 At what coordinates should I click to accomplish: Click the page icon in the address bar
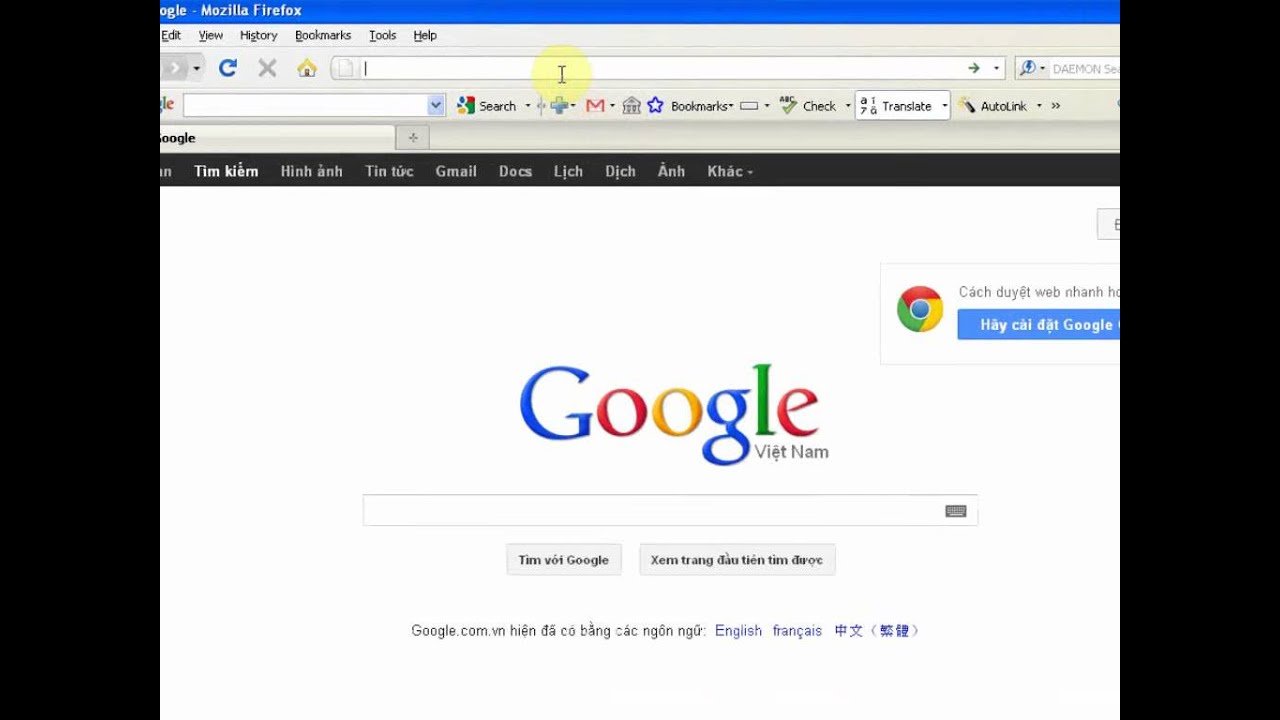click(345, 68)
